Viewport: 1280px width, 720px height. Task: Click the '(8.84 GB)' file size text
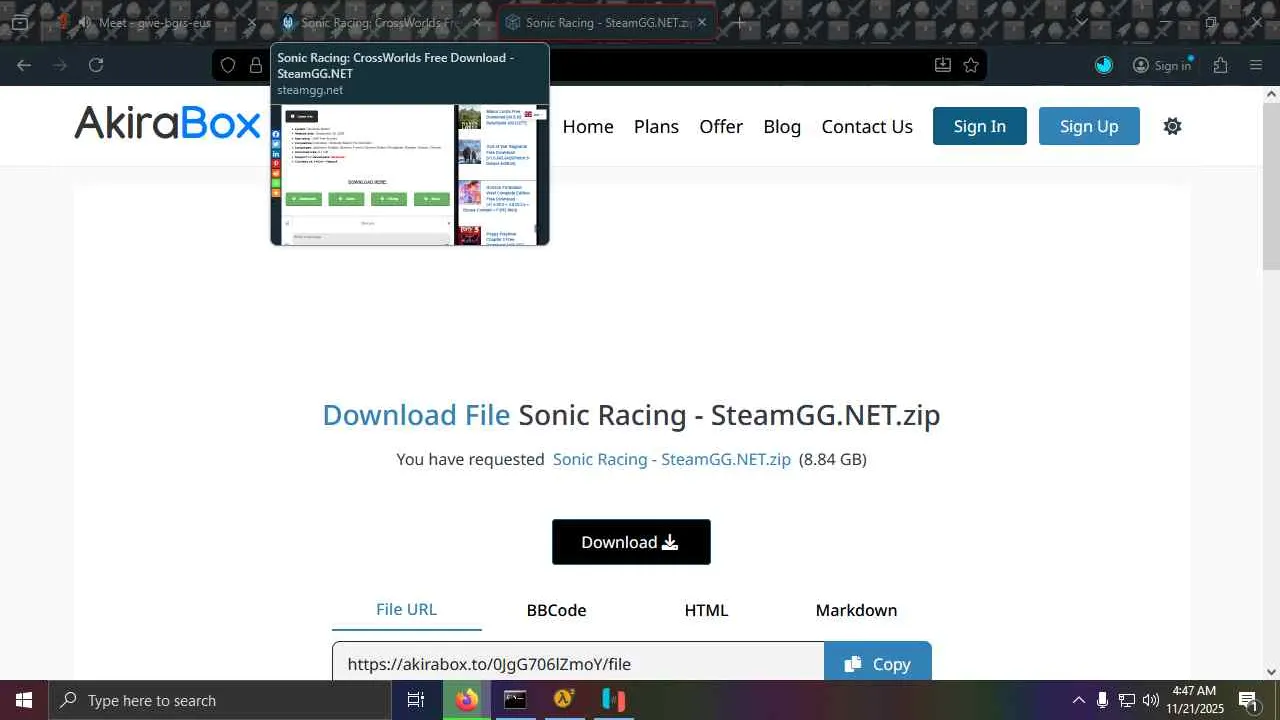pos(833,459)
